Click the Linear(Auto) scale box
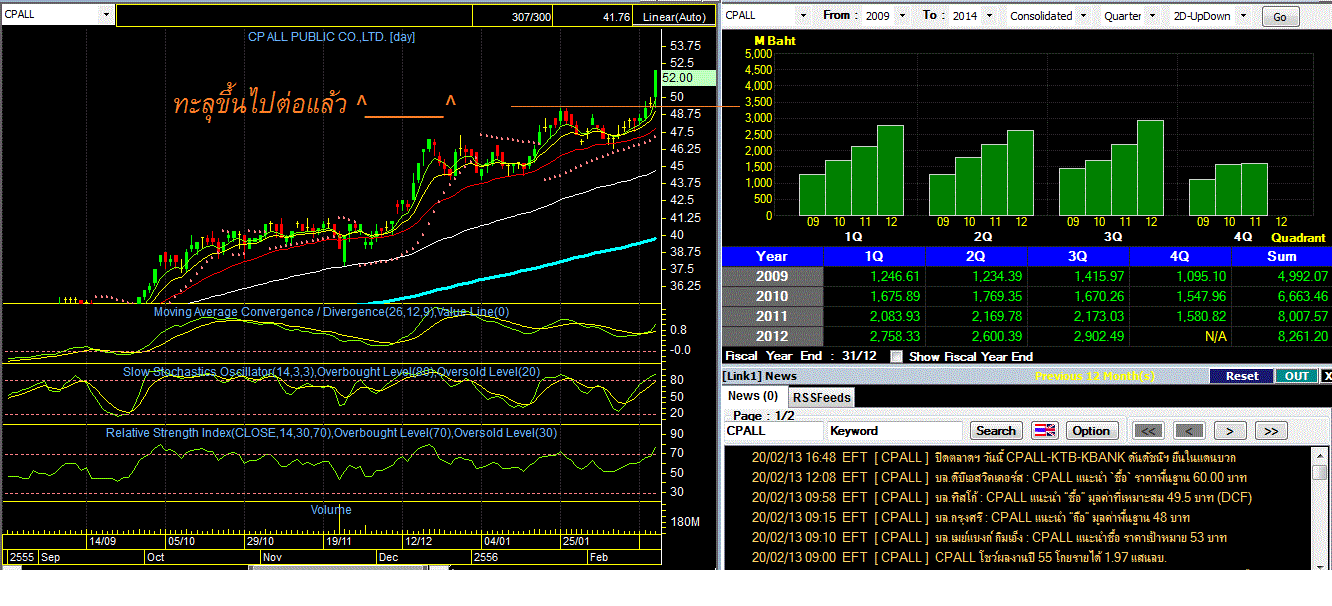Screen dimensions: 1332x606 tap(673, 17)
